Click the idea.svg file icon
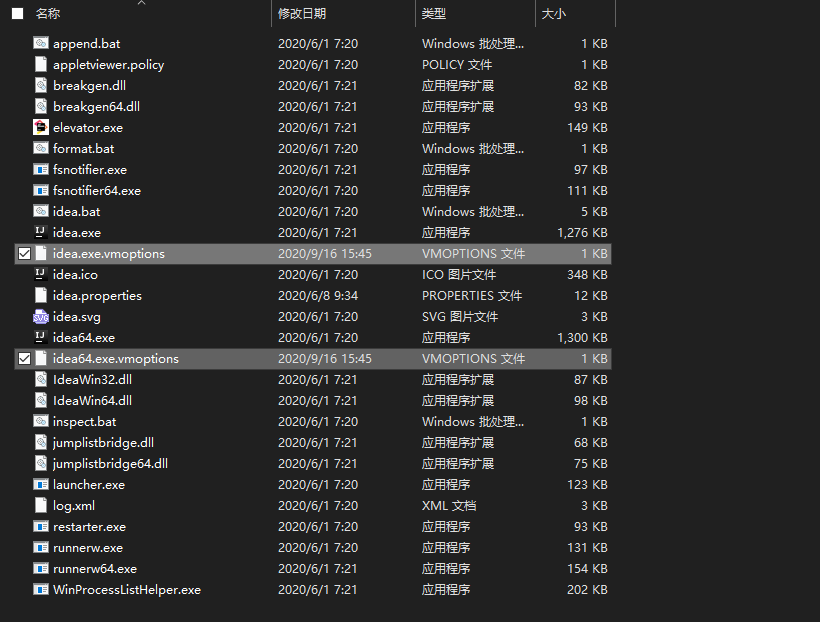This screenshot has height=622, width=820. (x=41, y=316)
